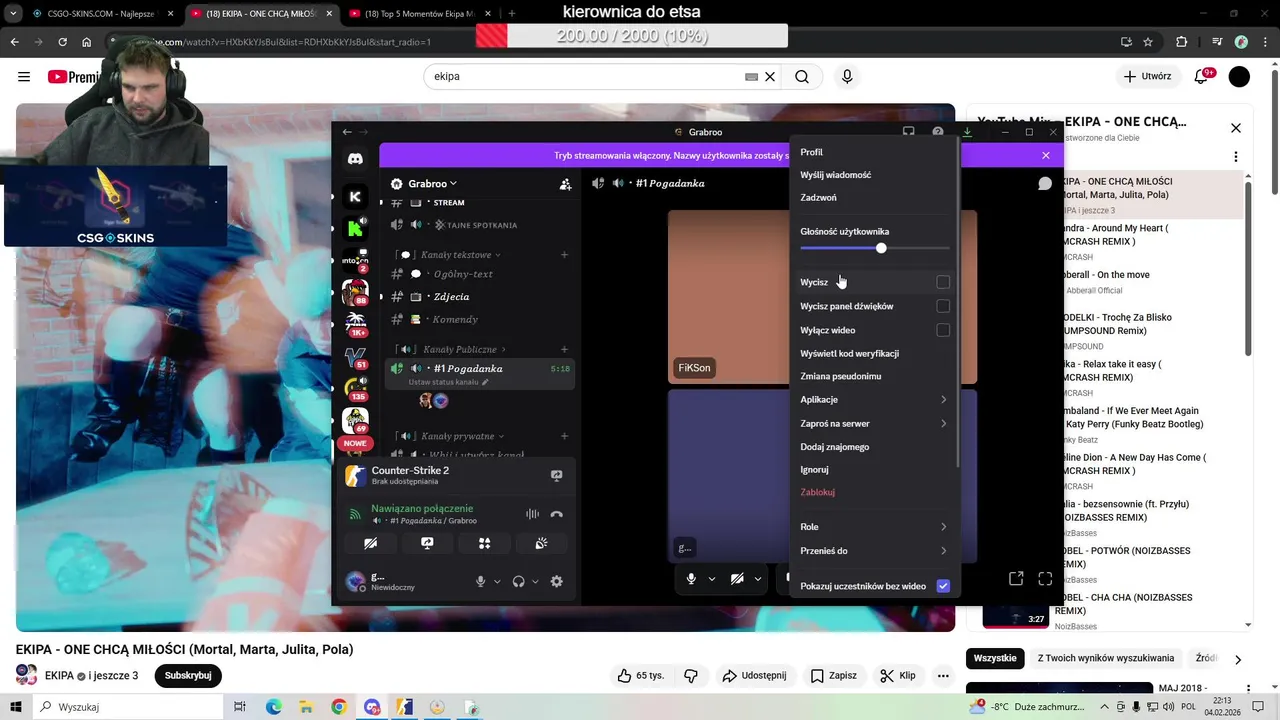This screenshot has width=1280, height=720.
Task: Bookmark this page star icon
Action: click(x=1148, y=42)
